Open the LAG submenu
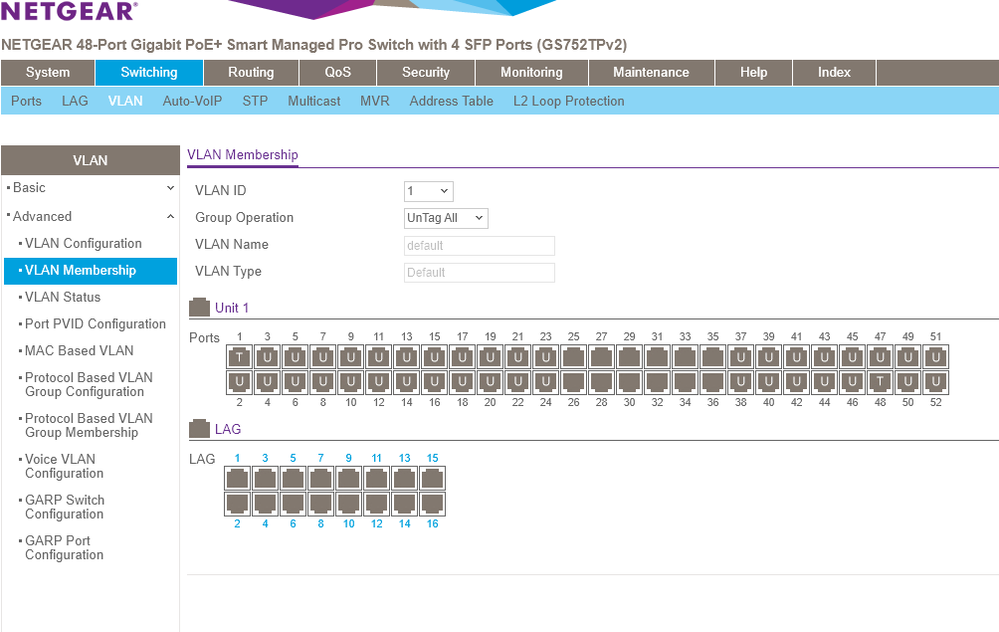 (x=75, y=101)
